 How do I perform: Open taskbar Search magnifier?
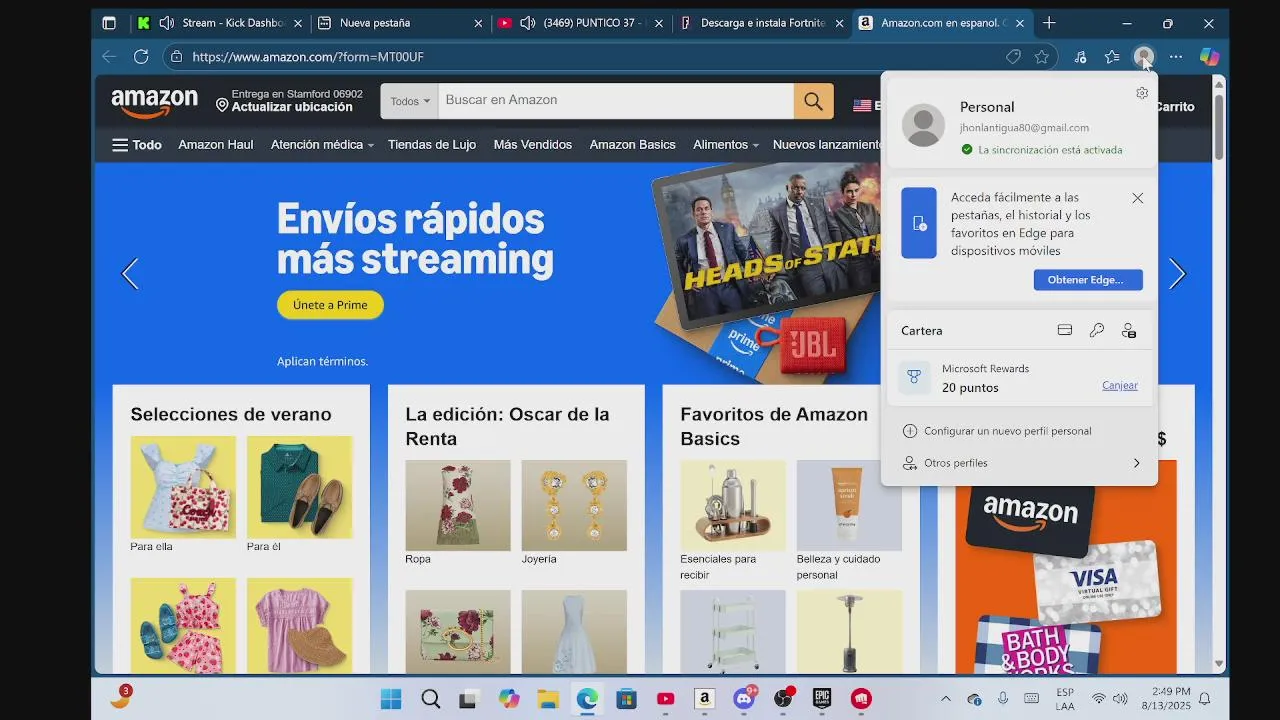pos(430,699)
